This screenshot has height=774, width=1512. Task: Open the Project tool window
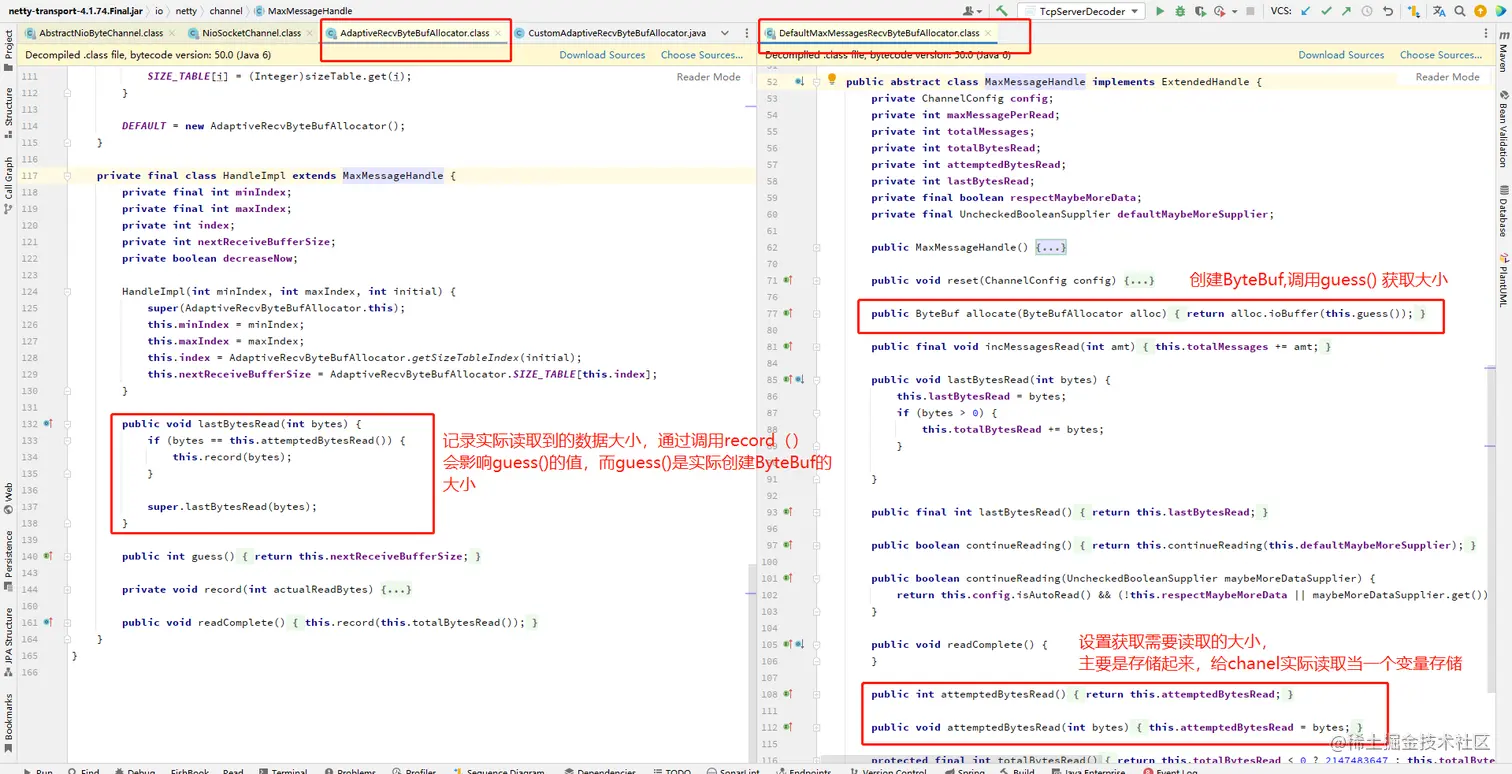[x=8, y=50]
